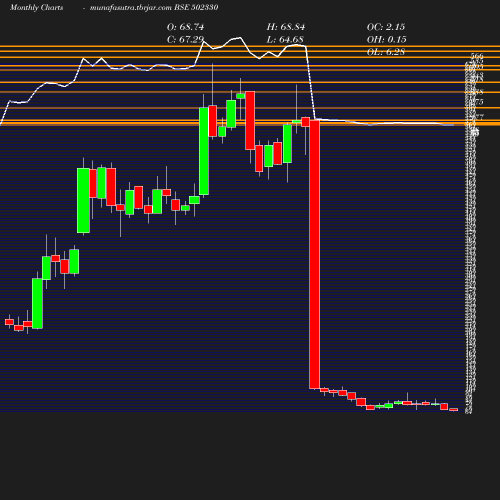
Task: Click the '566' price axis label
Action: coord(477,56)
